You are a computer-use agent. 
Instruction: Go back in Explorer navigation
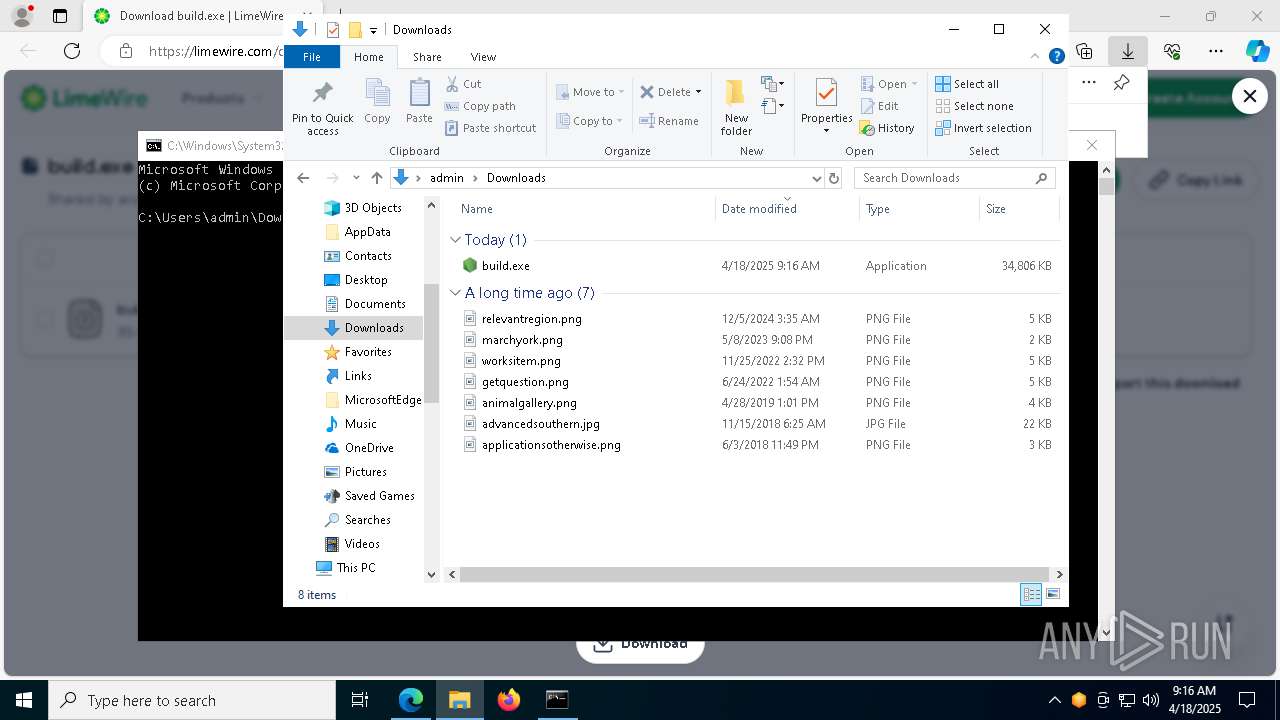click(x=304, y=178)
